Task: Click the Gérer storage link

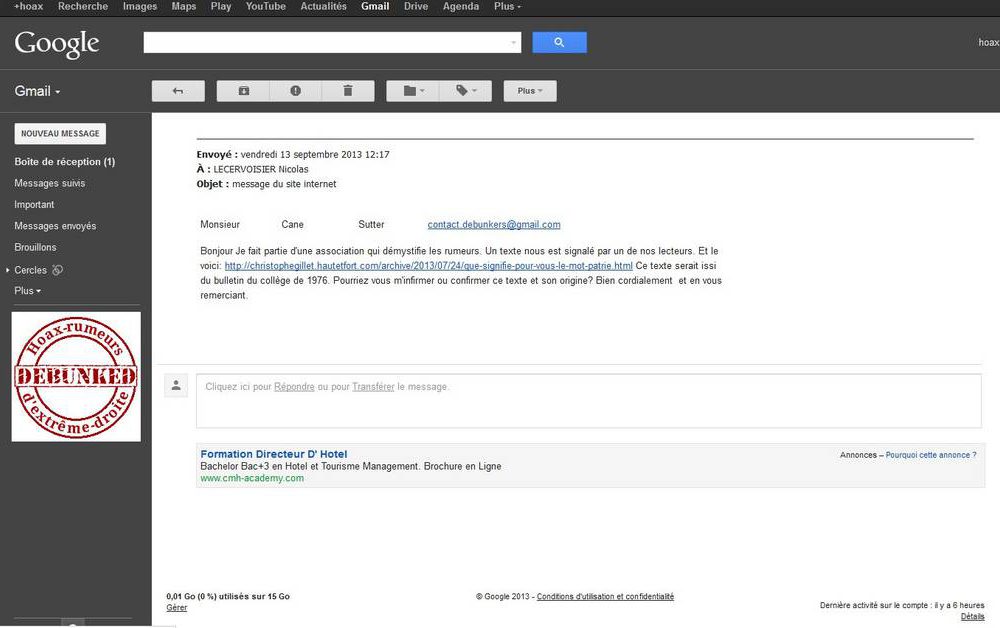Action: (177, 608)
